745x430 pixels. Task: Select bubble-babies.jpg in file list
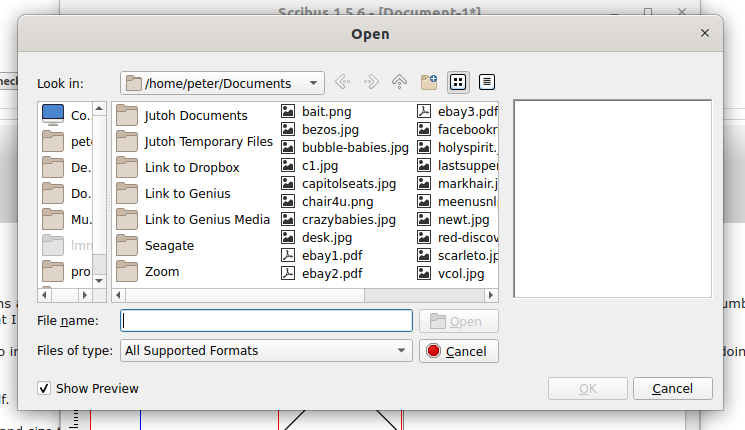pos(354,147)
